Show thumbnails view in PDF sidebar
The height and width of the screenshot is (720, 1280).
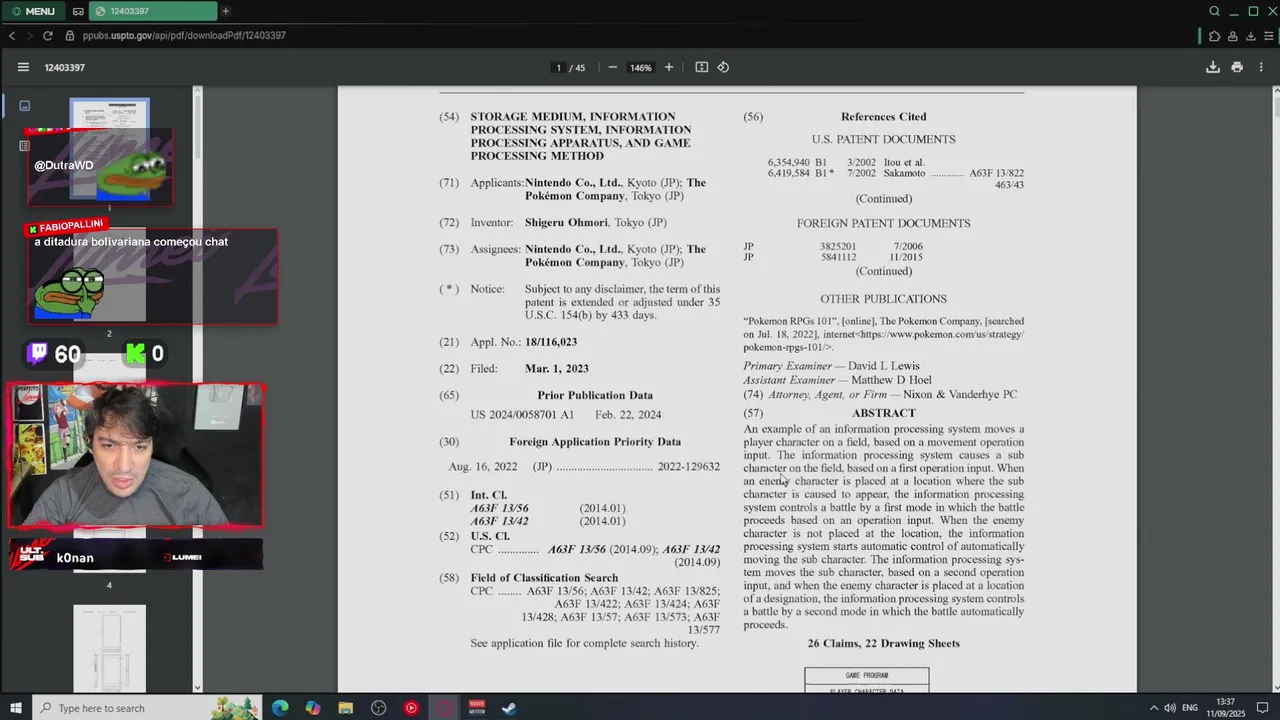(x=25, y=105)
